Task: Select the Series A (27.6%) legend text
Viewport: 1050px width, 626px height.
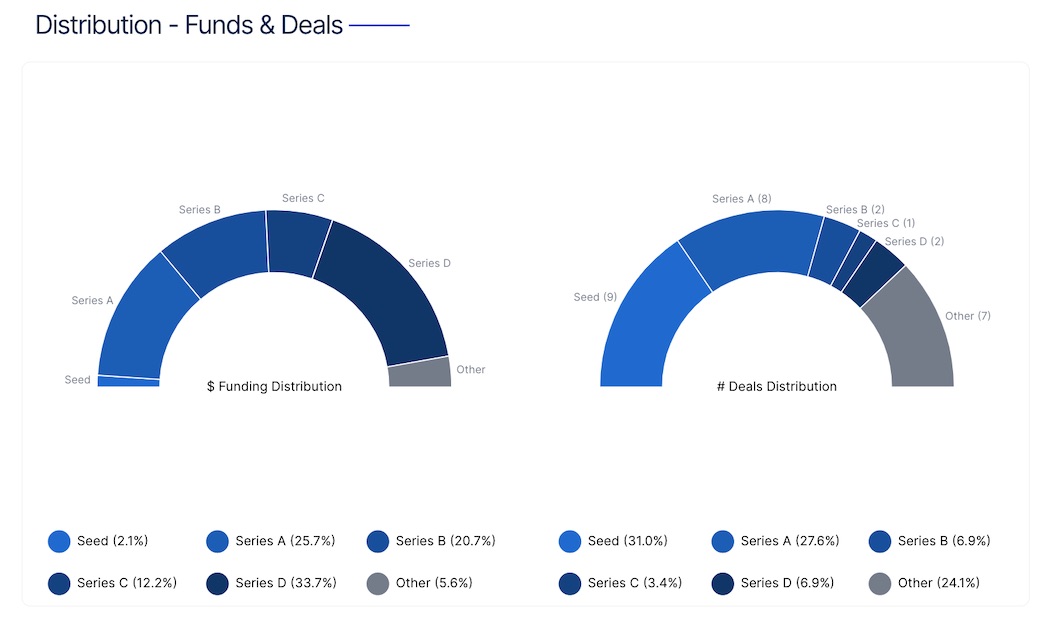Action: point(790,541)
